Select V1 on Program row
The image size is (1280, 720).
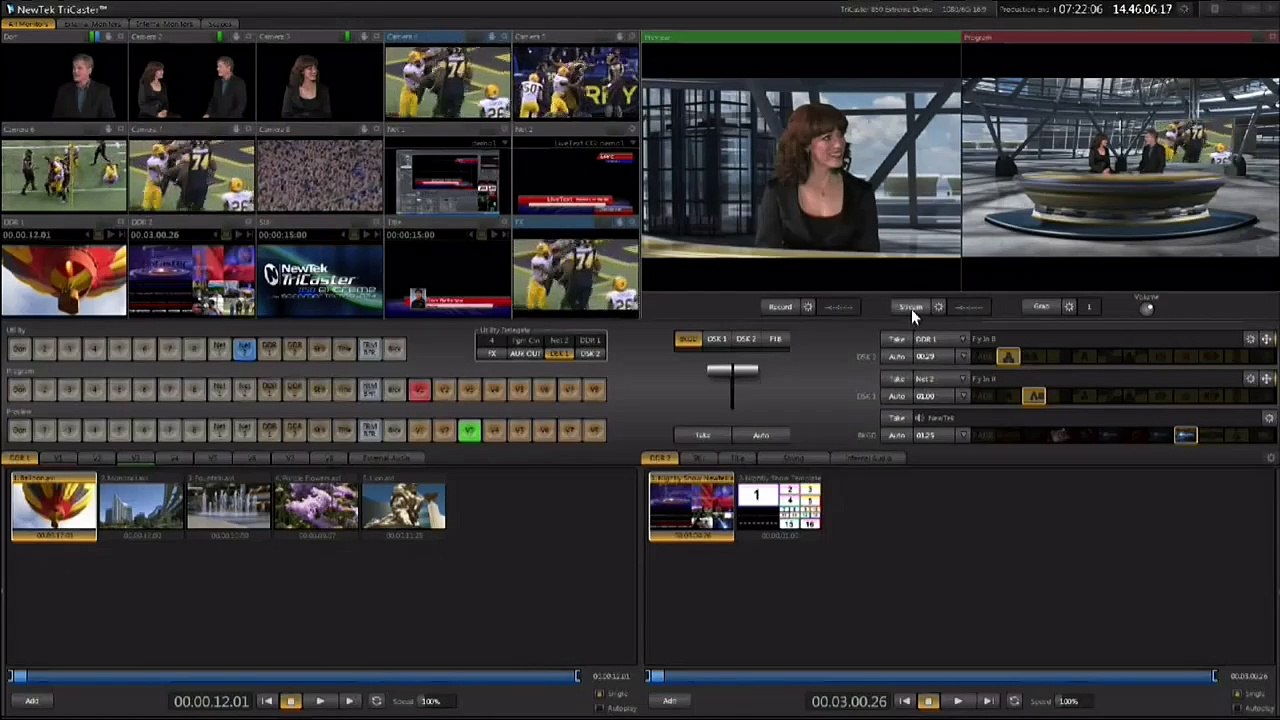(x=419, y=390)
